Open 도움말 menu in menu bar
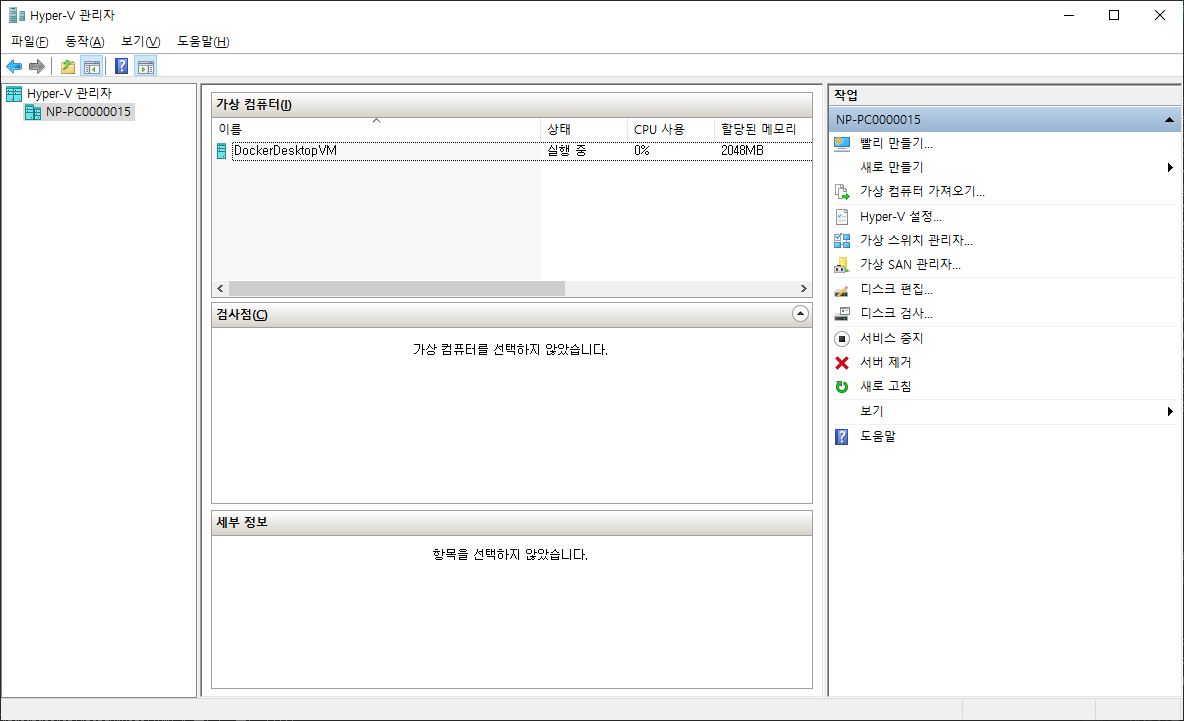Image resolution: width=1184 pixels, height=721 pixels. pos(203,42)
